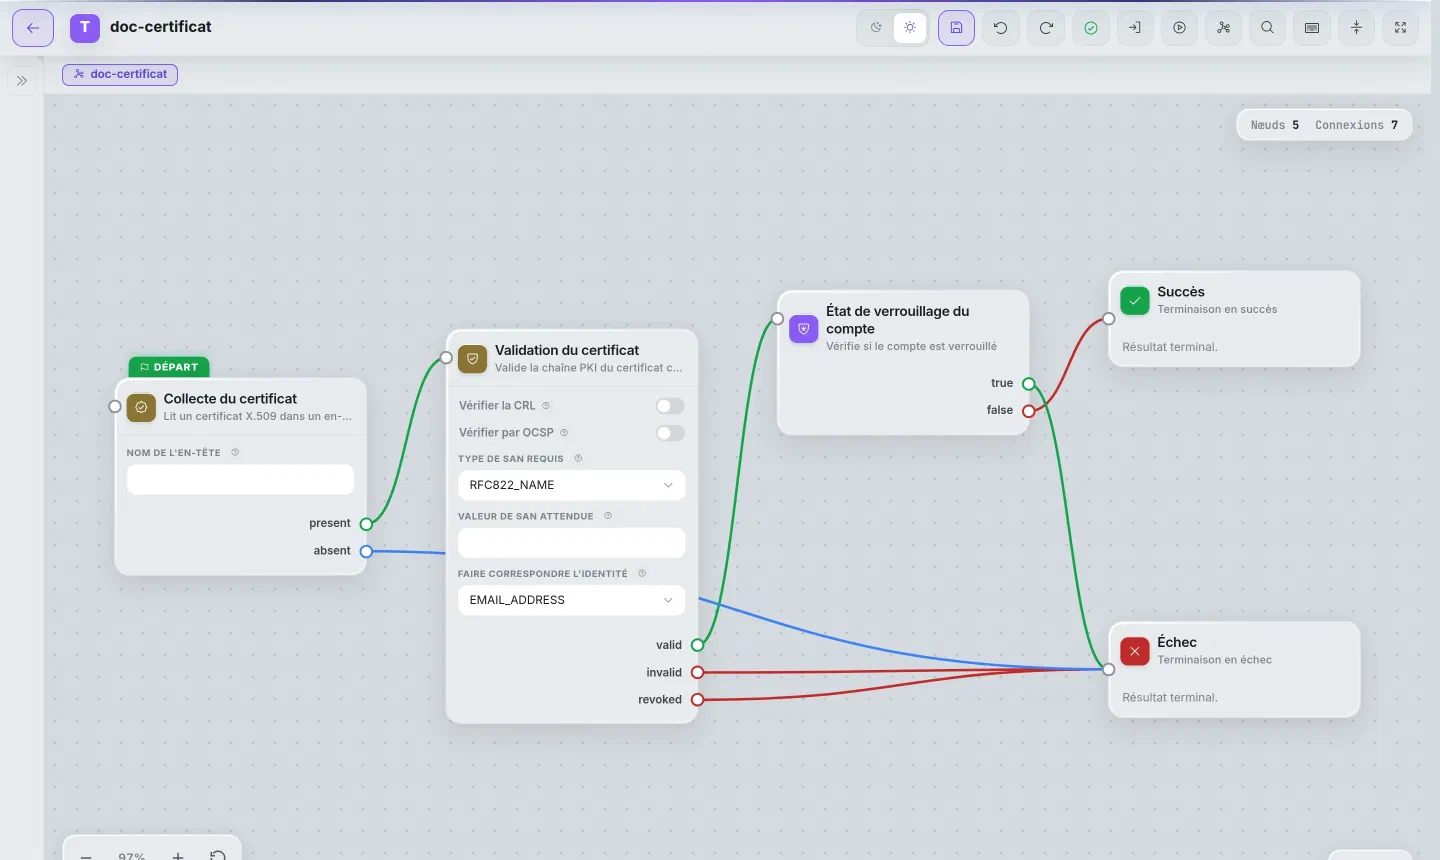
Task: Click the green validate checkmark toolbar icon
Action: [1091, 27]
